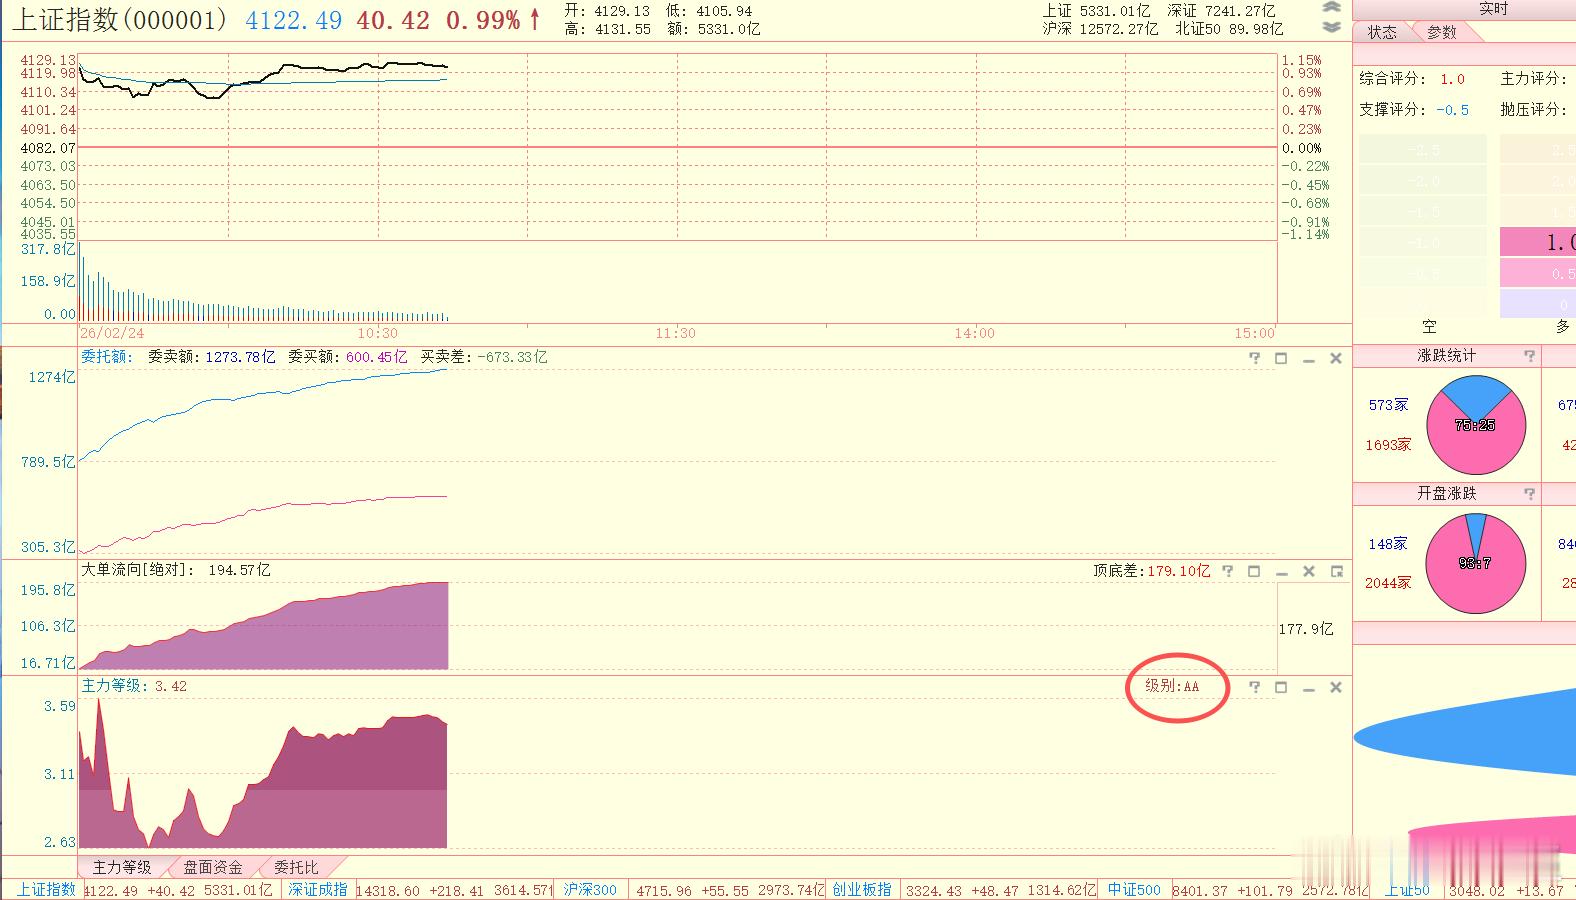Close the 主力等级 chart panel
Image resolution: width=1576 pixels, height=900 pixels.
(1335, 687)
